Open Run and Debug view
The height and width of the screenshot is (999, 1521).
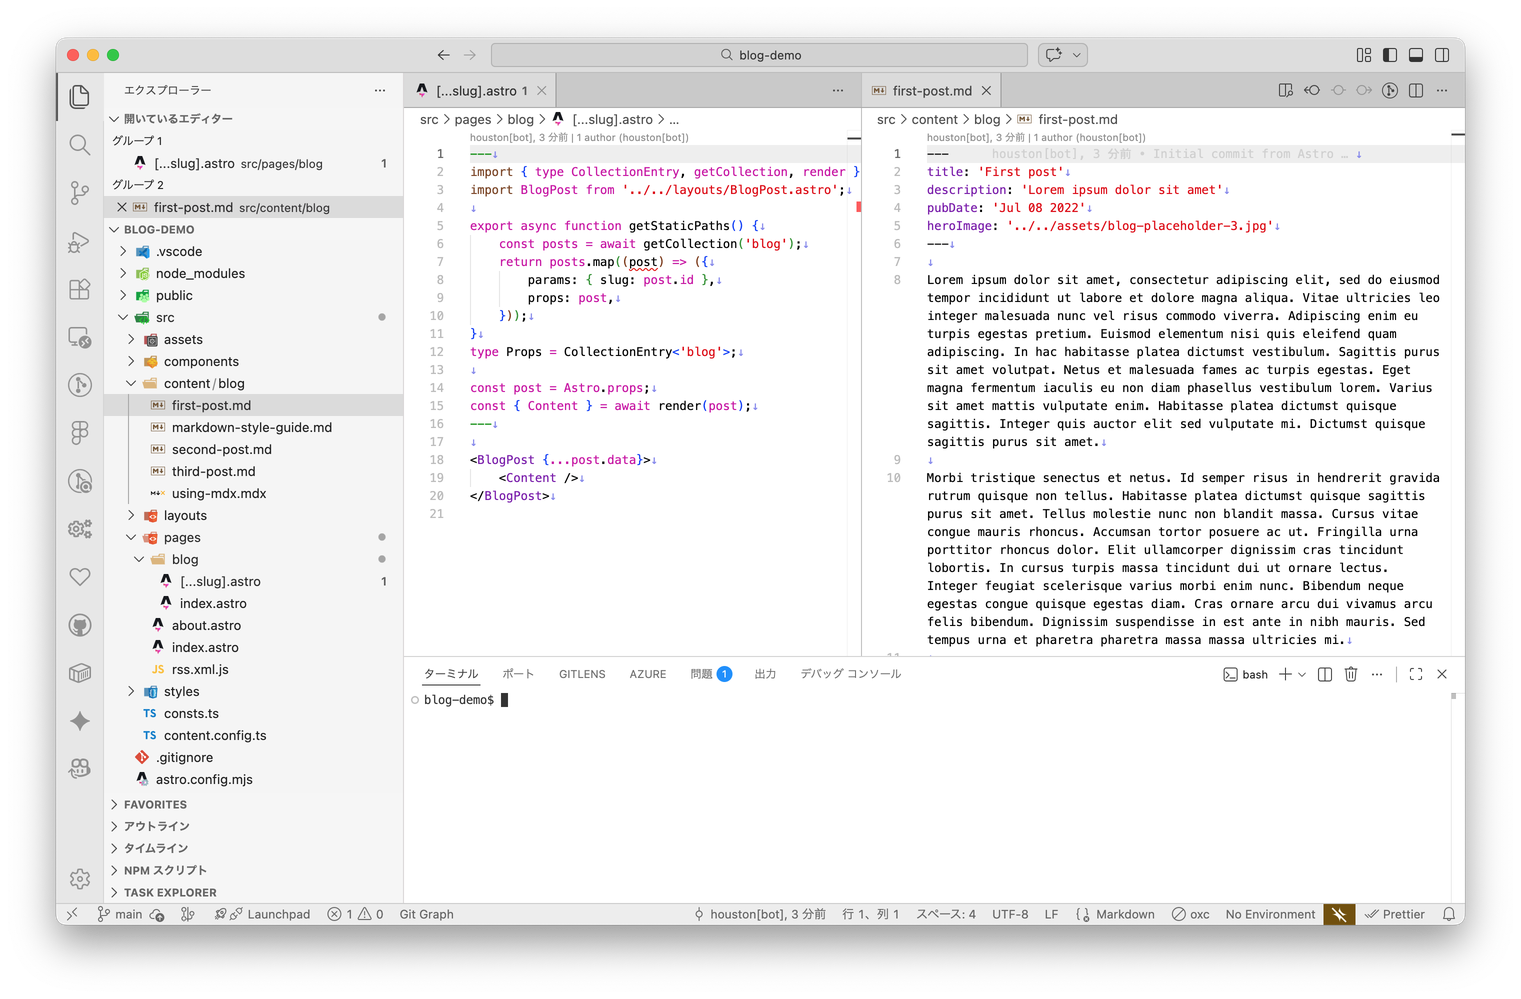click(80, 242)
